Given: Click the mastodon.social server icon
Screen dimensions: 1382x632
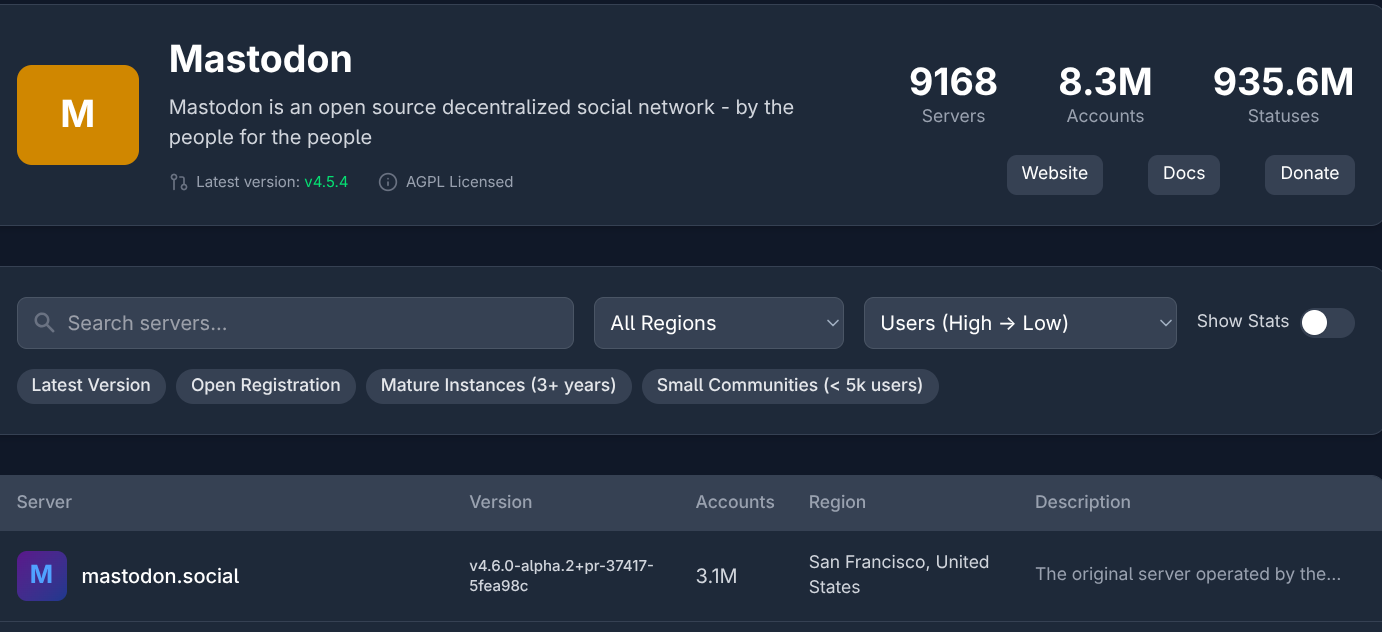Looking at the screenshot, I should click(x=42, y=576).
